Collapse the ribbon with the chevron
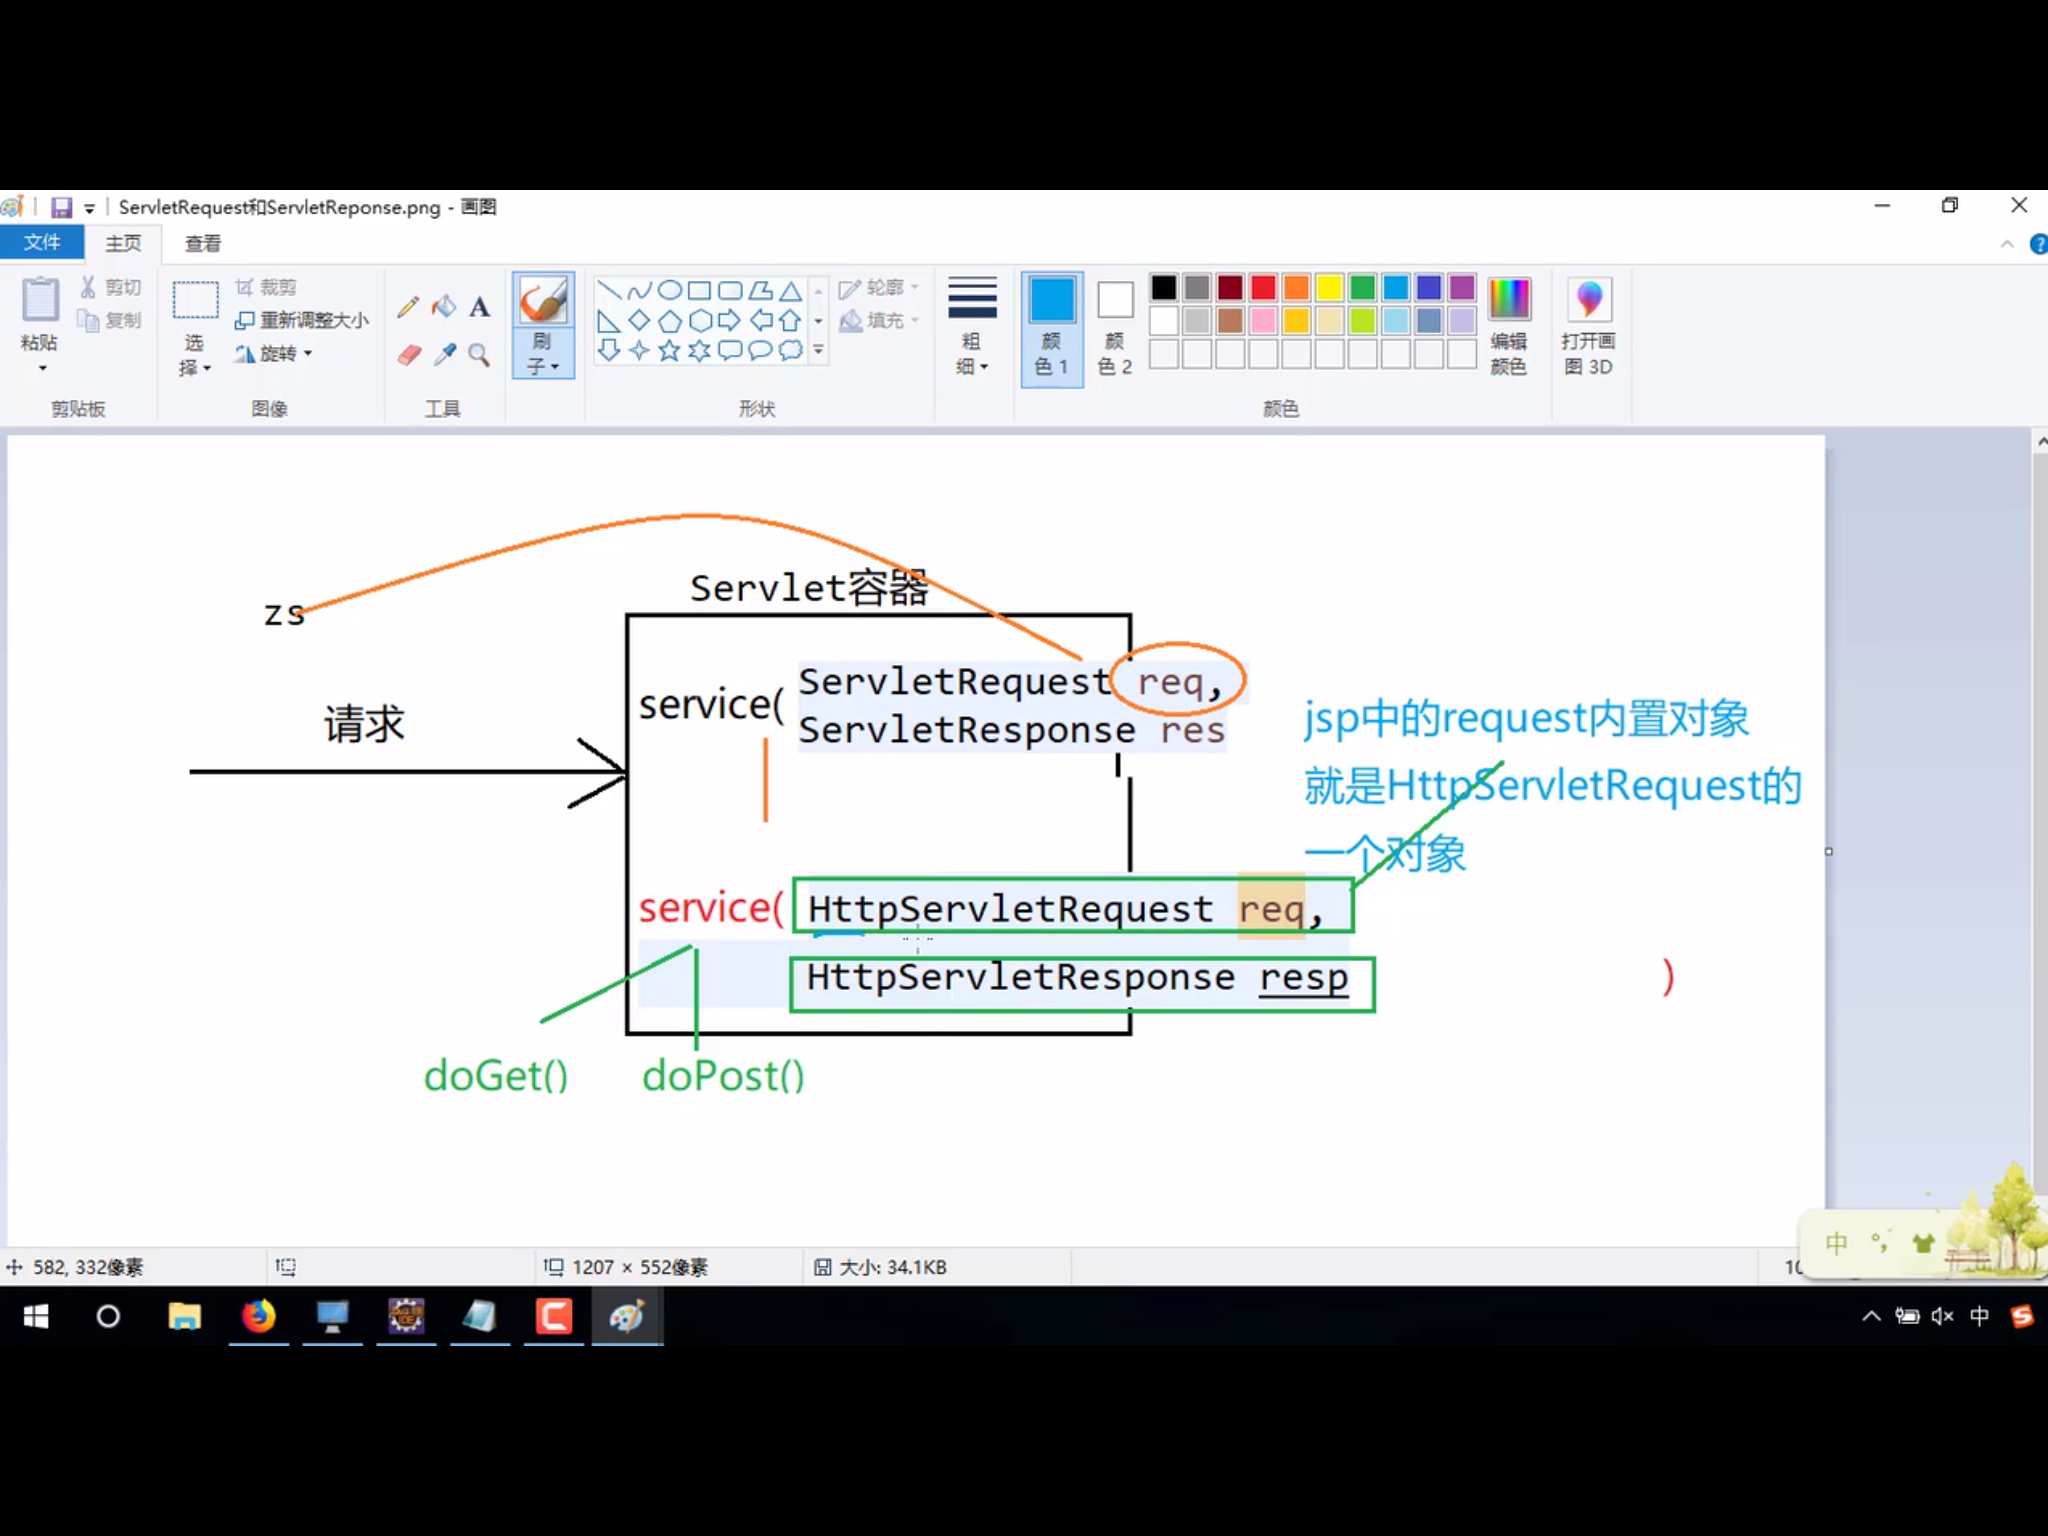 2007,244
